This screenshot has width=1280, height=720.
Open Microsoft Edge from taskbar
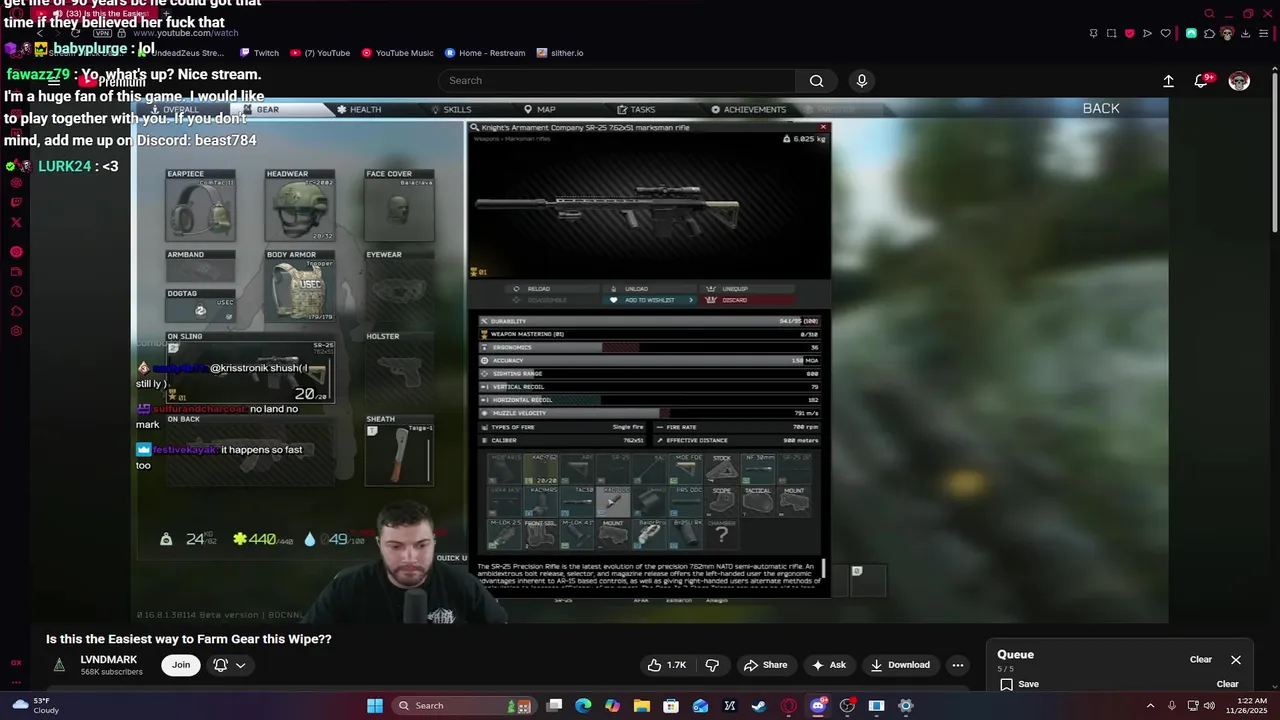pyautogui.click(x=583, y=706)
